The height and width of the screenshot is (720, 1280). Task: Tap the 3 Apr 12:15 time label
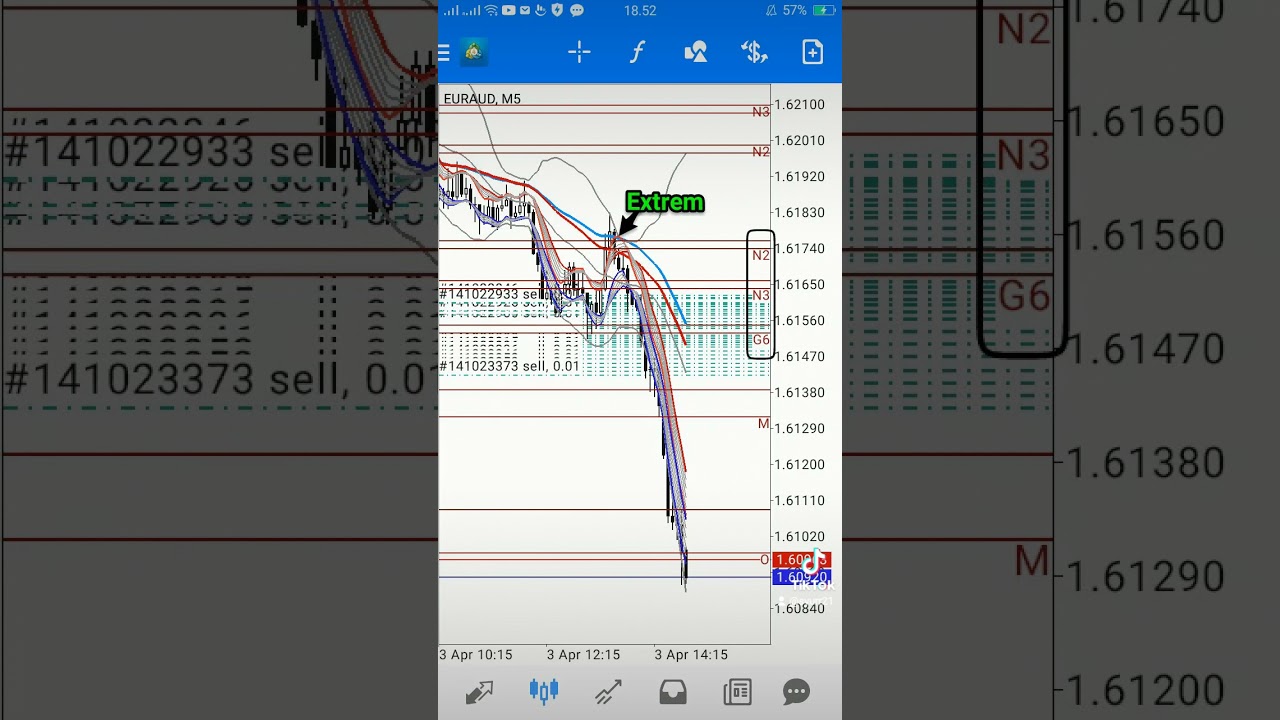(x=583, y=654)
